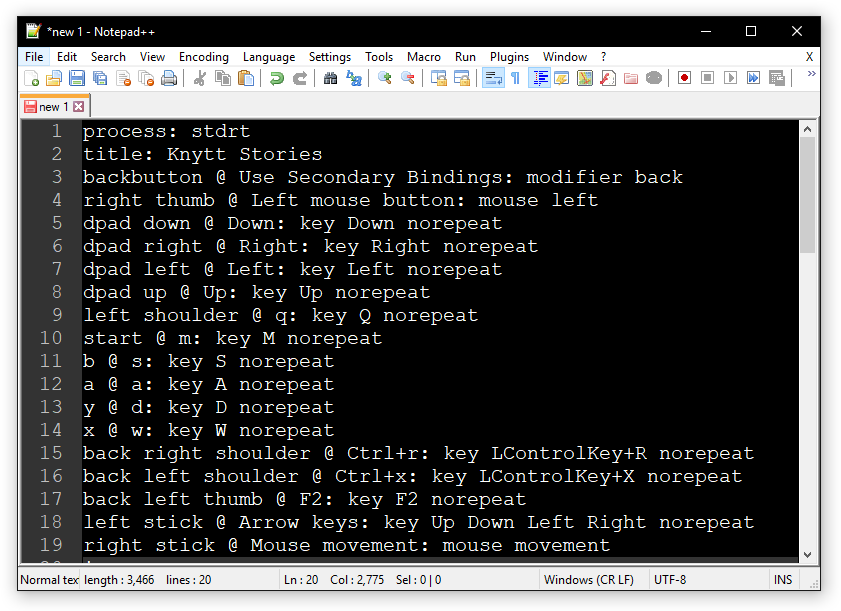Open the Document Map icon
841x611 pixels.
pyautogui.click(x=585, y=78)
